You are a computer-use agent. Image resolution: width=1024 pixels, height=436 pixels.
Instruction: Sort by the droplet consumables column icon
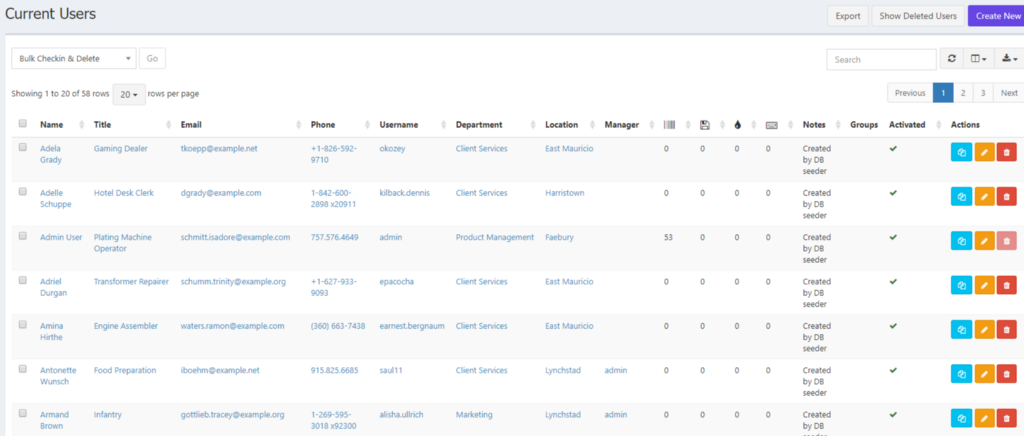click(x=737, y=125)
